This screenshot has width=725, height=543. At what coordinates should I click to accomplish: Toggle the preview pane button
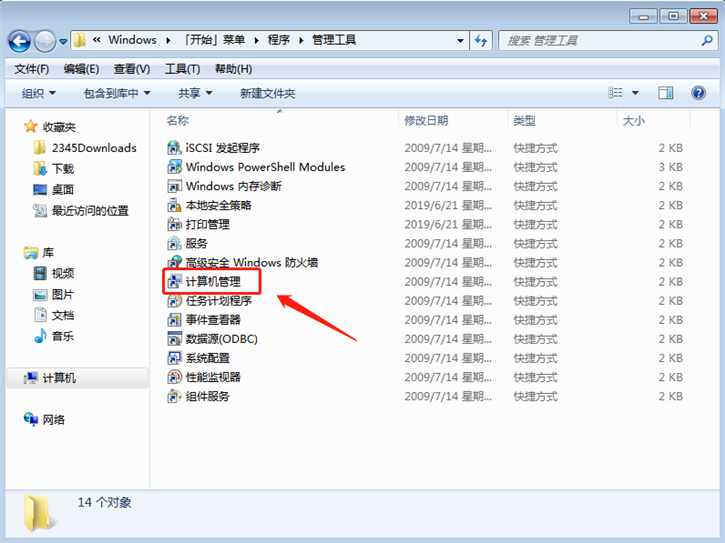click(x=665, y=93)
